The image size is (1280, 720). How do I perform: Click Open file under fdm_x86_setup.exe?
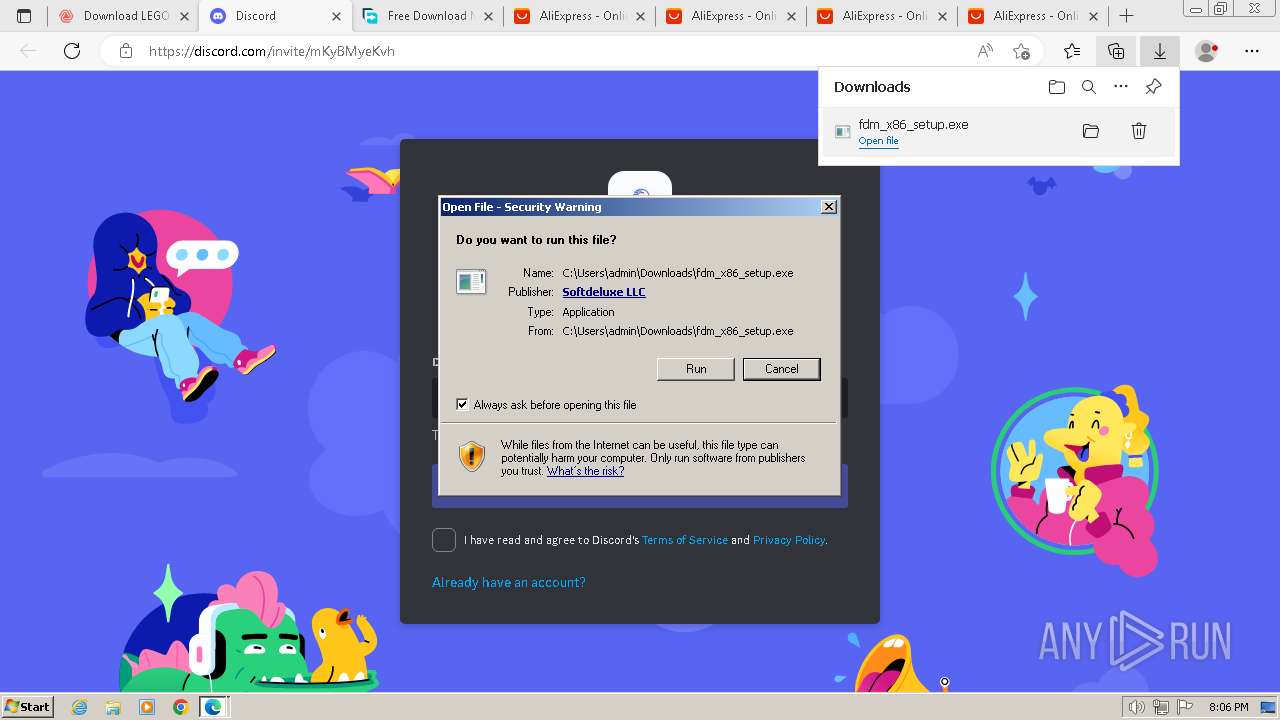coord(878,141)
